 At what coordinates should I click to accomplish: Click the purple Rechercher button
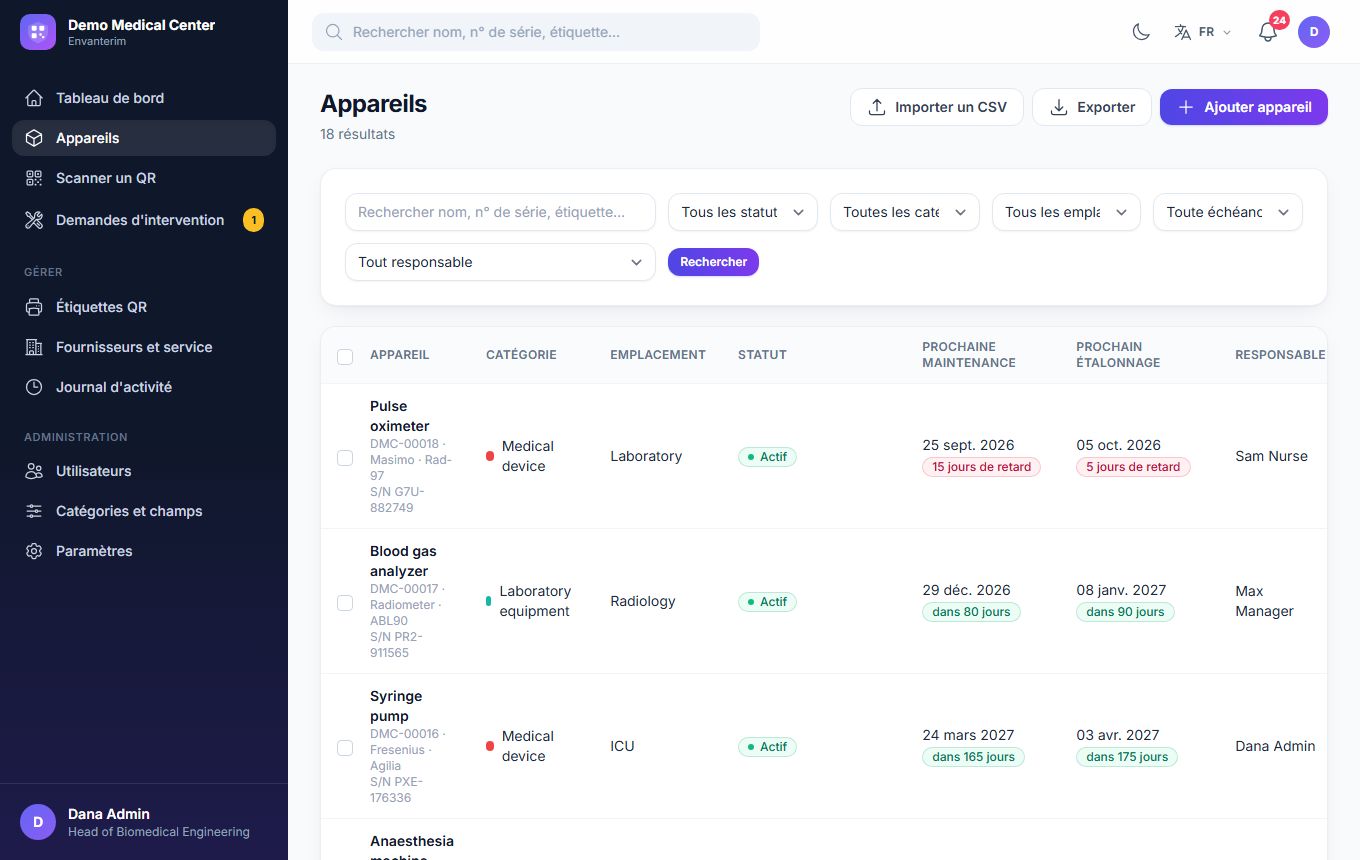713,262
